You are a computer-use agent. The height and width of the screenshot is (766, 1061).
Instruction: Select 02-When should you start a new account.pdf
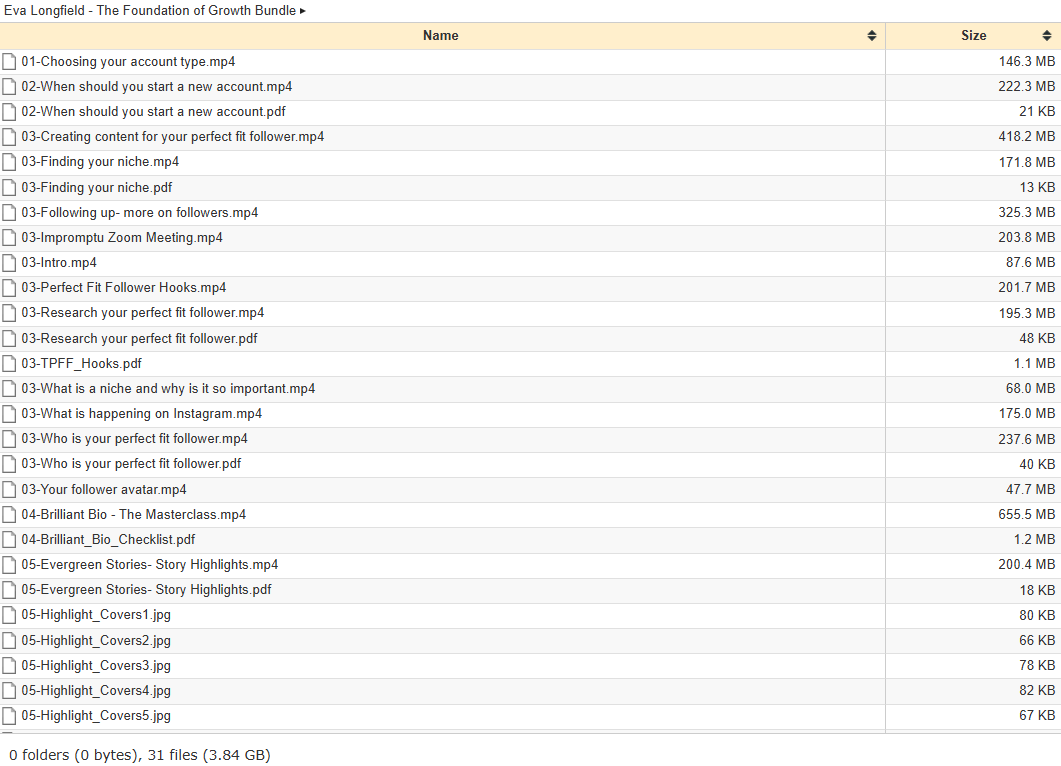[x=154, y=112]
